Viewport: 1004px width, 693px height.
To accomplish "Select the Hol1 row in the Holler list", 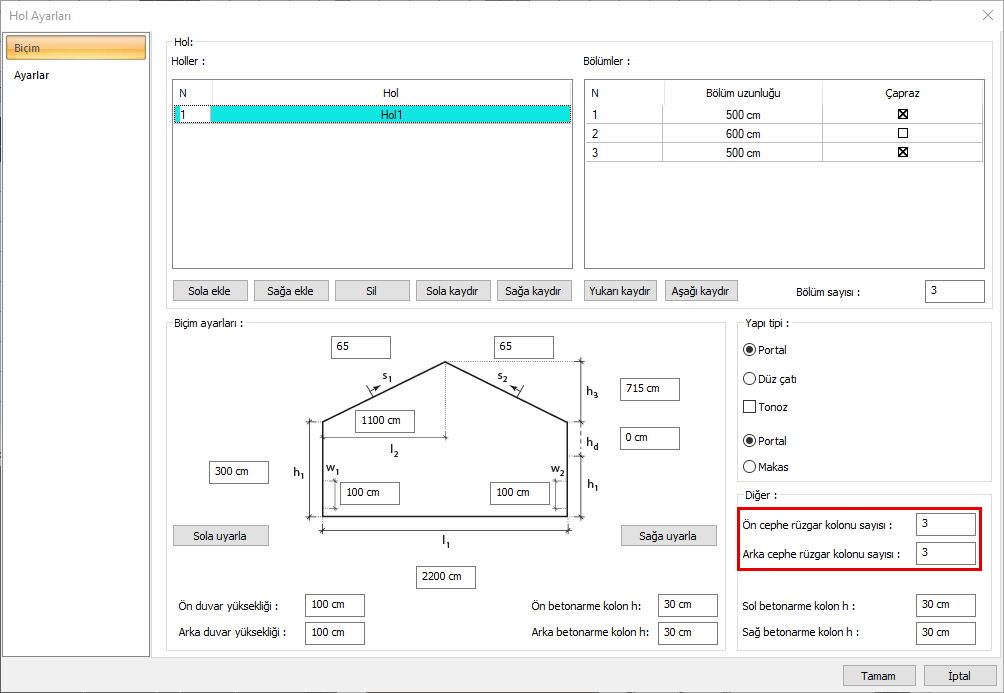I will [x=390, y=115].
